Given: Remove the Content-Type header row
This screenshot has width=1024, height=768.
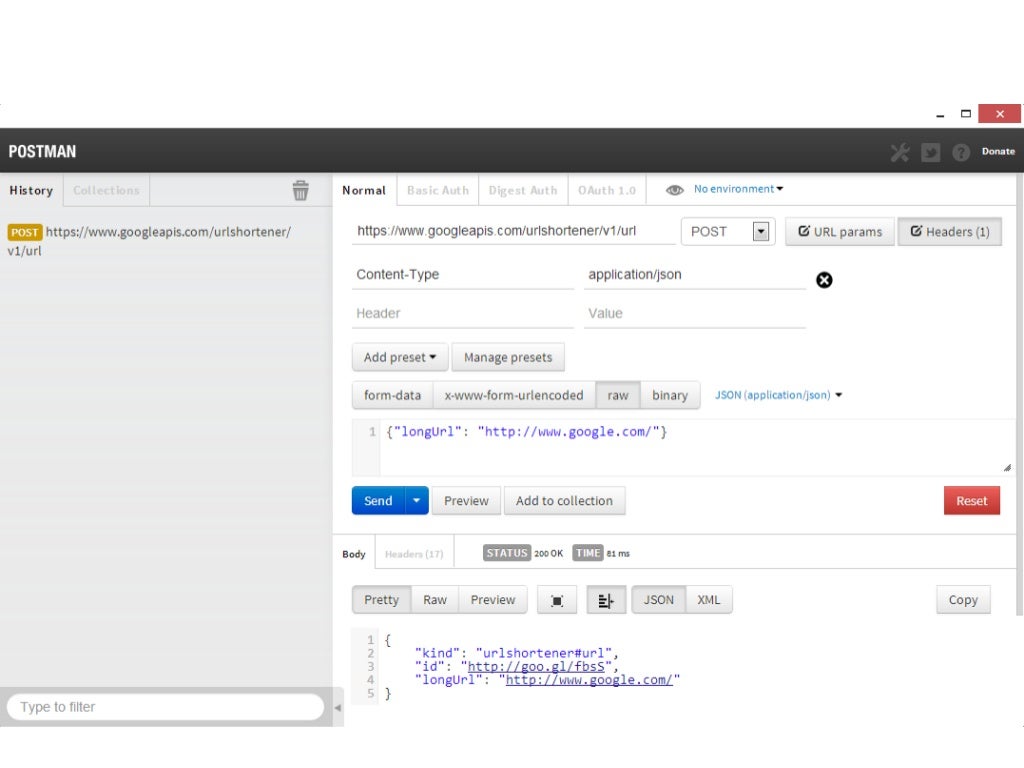Looking at the screenshot, I should click(824, 280).
